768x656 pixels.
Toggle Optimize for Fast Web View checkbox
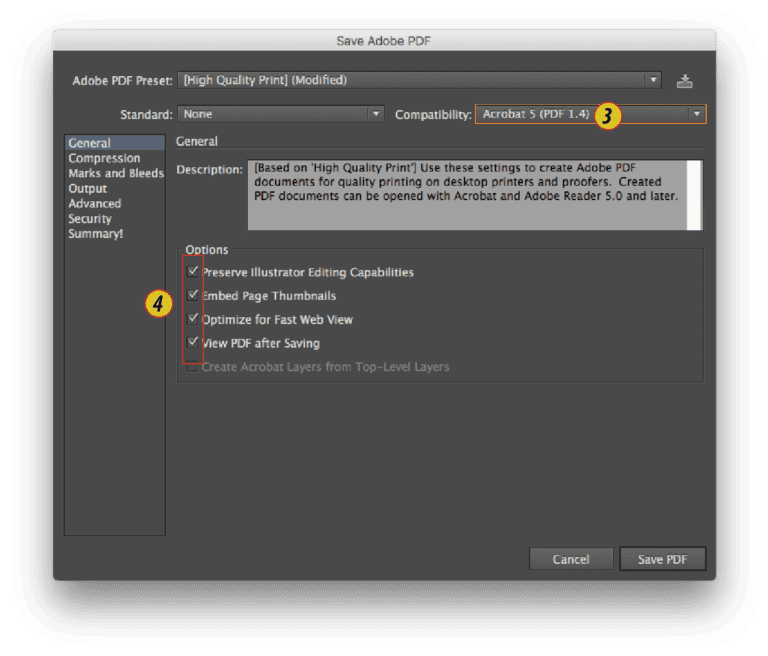tap(192, 319)
